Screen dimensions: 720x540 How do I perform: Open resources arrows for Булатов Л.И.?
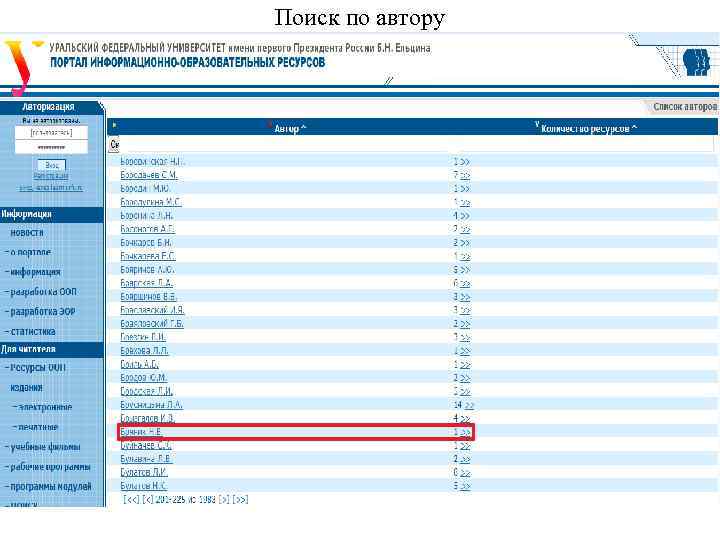[x=465, y=472]
